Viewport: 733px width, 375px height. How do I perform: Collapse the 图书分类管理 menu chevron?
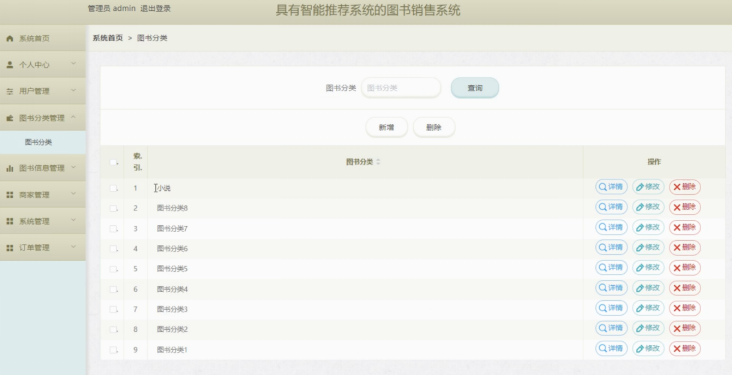pyautogui.click(x=73, y=116)
